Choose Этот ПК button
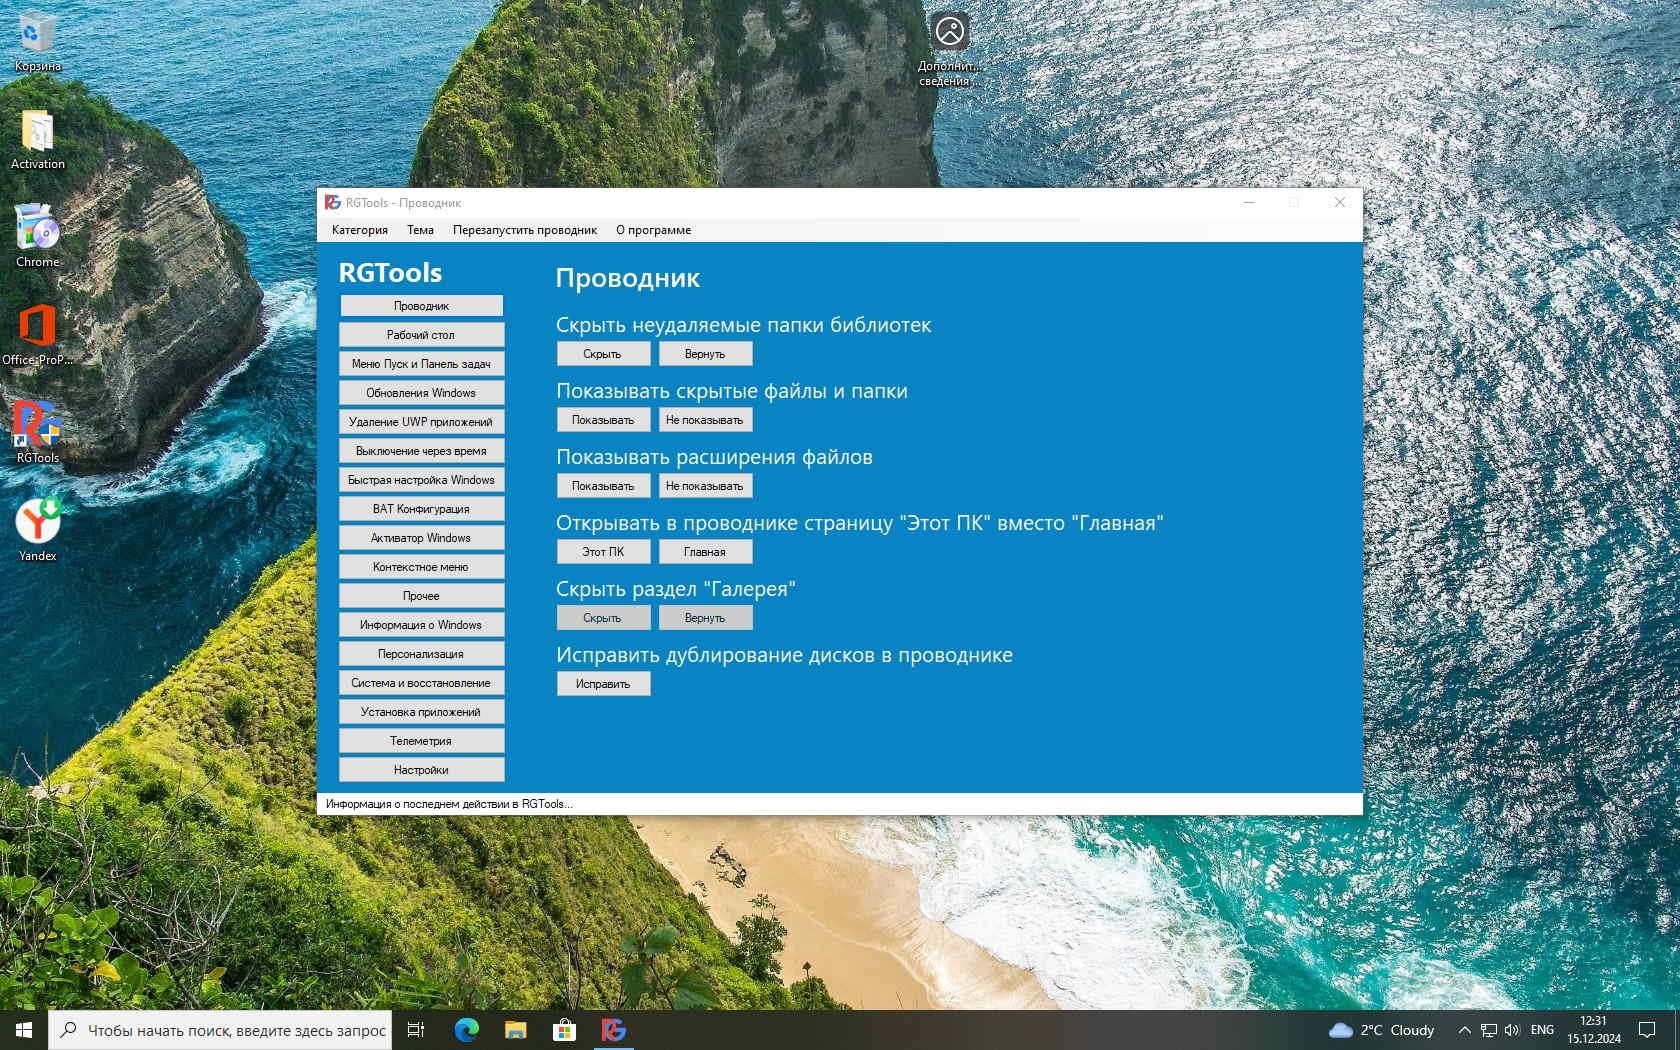This screenshot has height=1050, width=1680. tap(603, 552)
